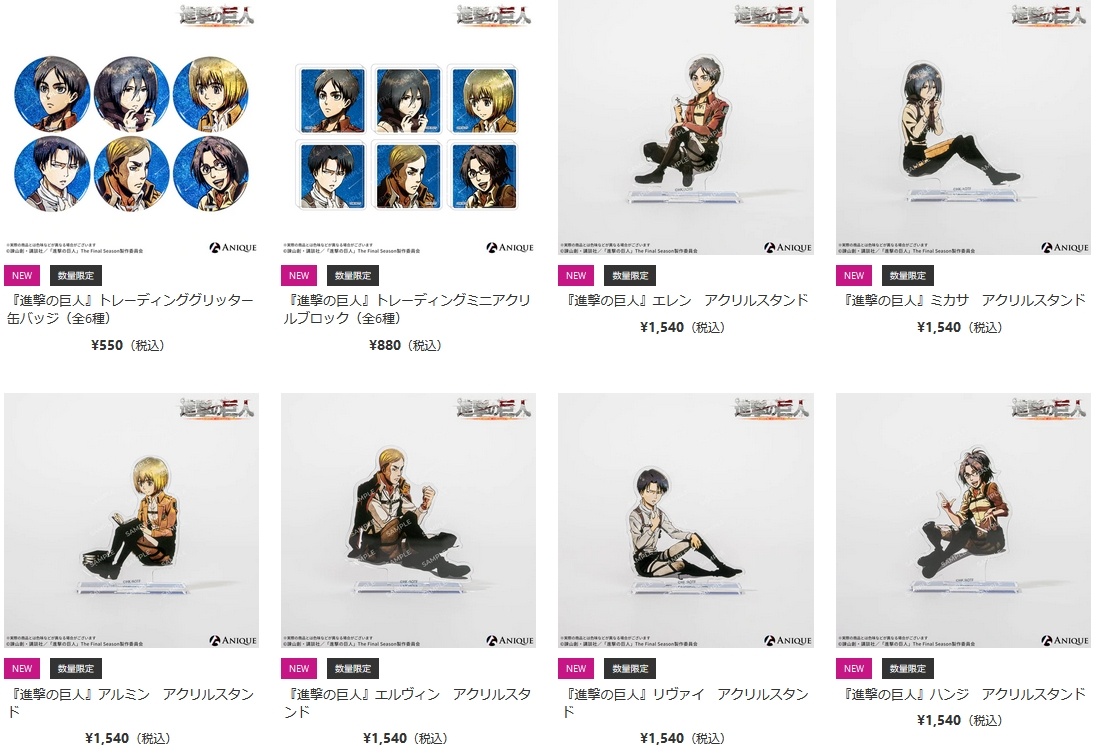Click the エルヴィン アクリルスタンド title link
Image resolution: width=1119 pixels, height=754 pixels.
[408, 703]
